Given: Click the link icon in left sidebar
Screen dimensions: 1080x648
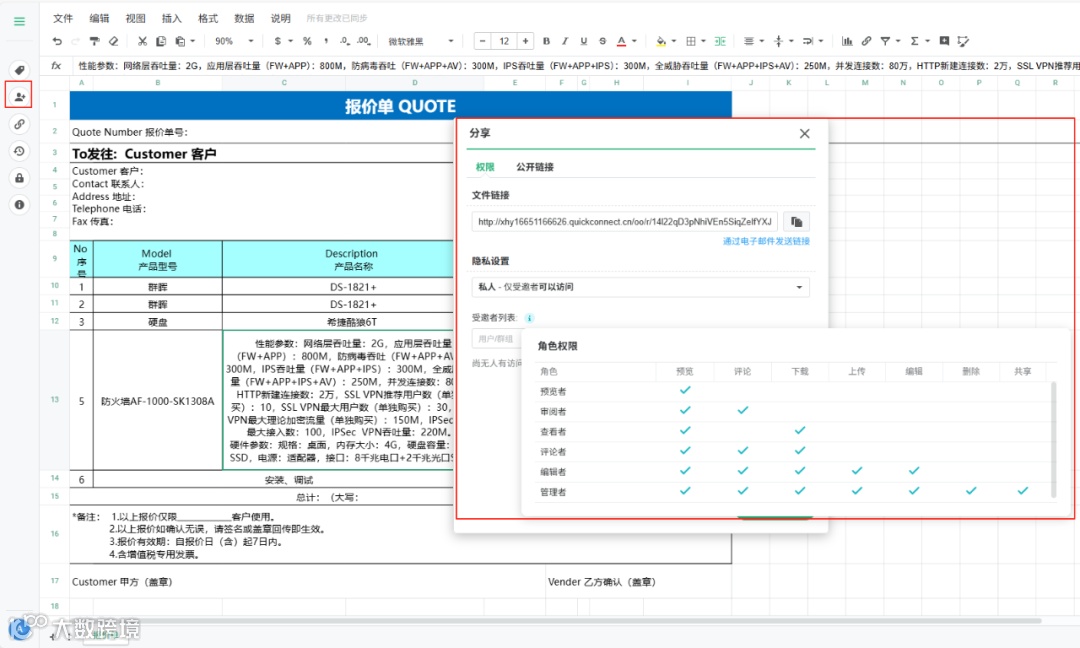Looking at the screenshot, I should click(19, 124).
